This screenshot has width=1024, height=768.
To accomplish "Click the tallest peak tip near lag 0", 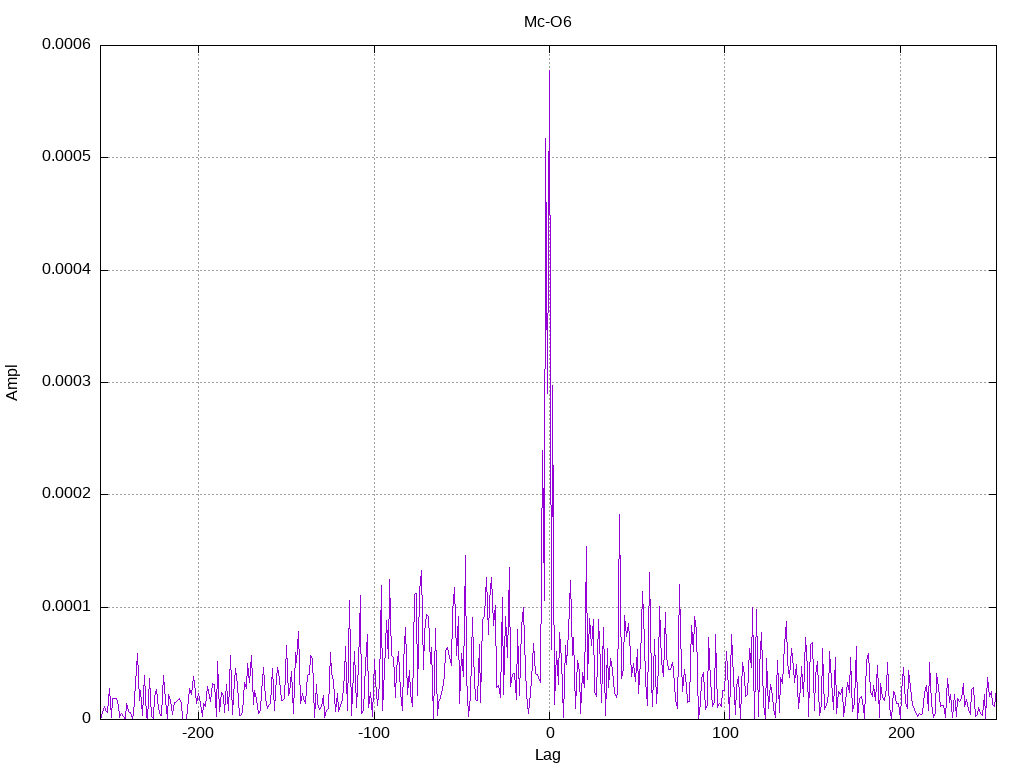I will [x=549, y=71].
